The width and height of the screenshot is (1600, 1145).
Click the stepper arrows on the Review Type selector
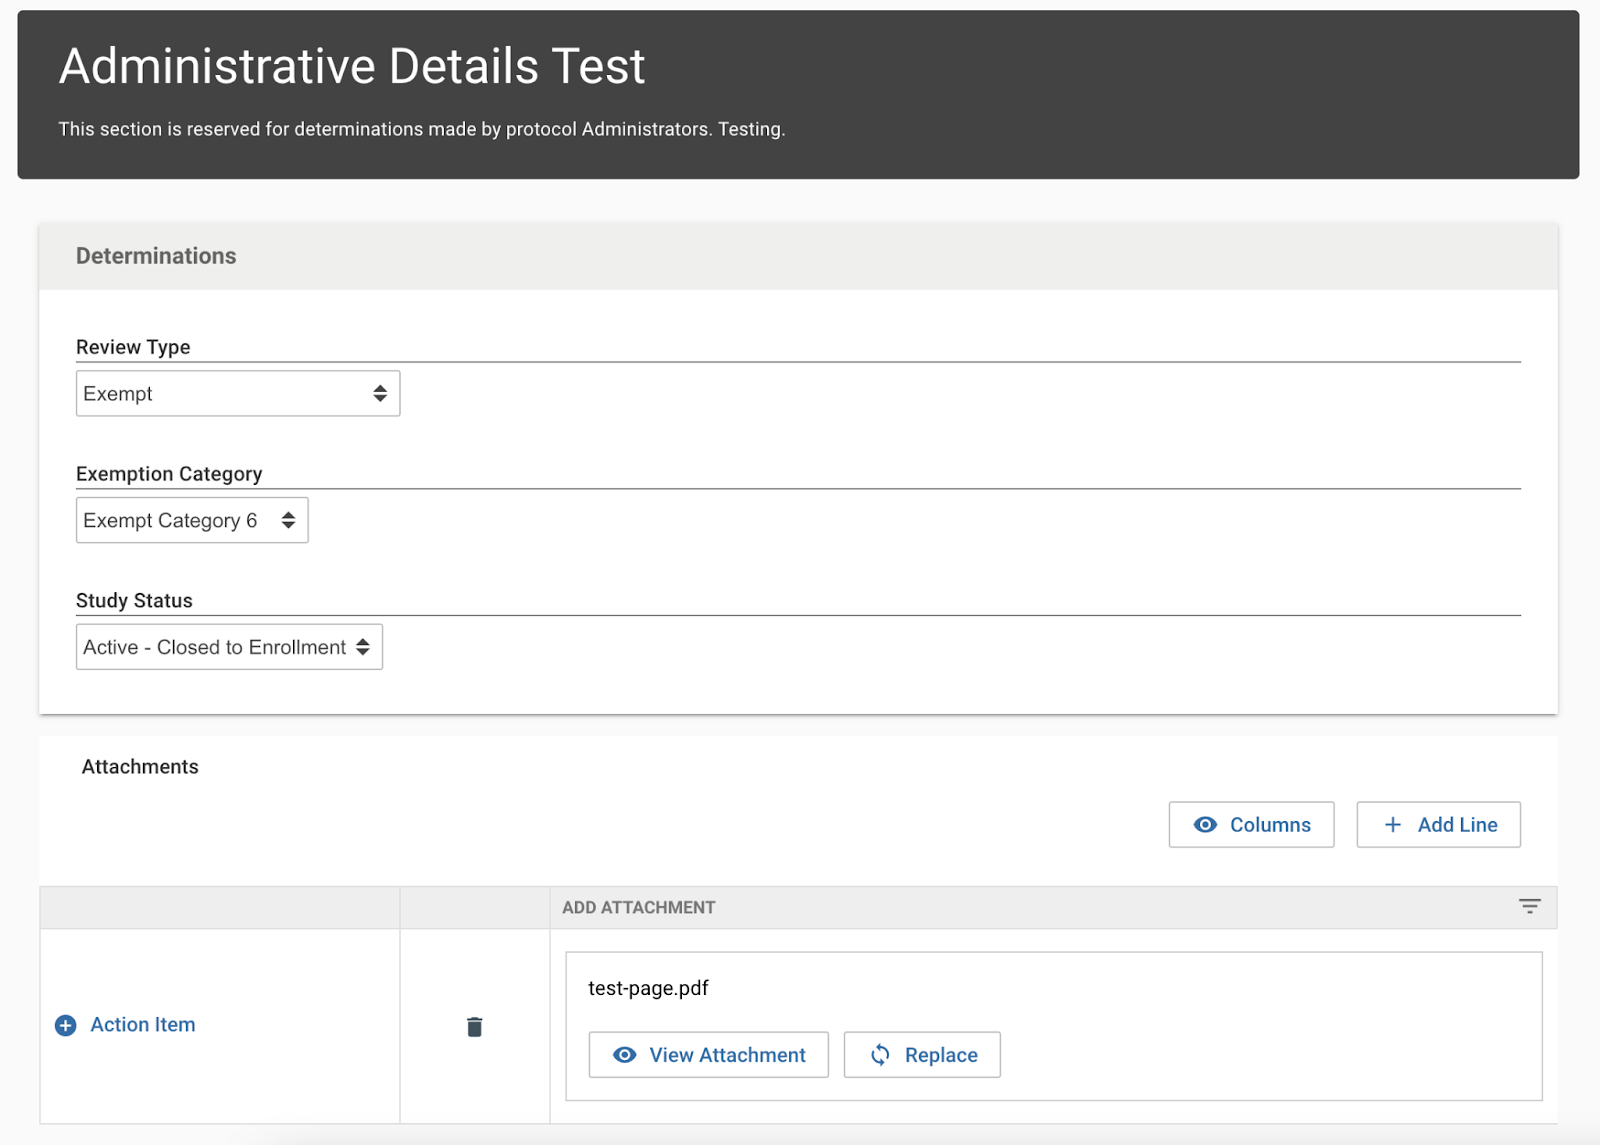click(x=380, y=393)
